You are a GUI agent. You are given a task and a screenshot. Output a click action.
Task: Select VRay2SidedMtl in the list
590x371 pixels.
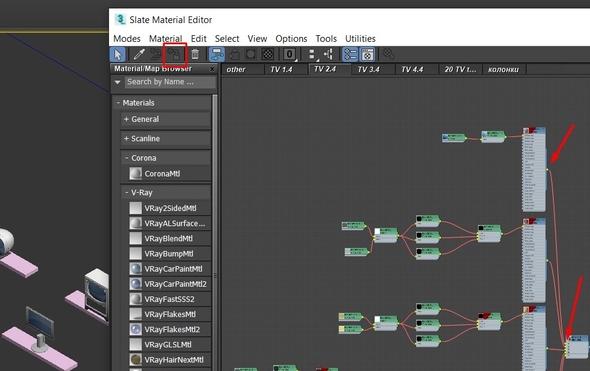click(169, 208)
